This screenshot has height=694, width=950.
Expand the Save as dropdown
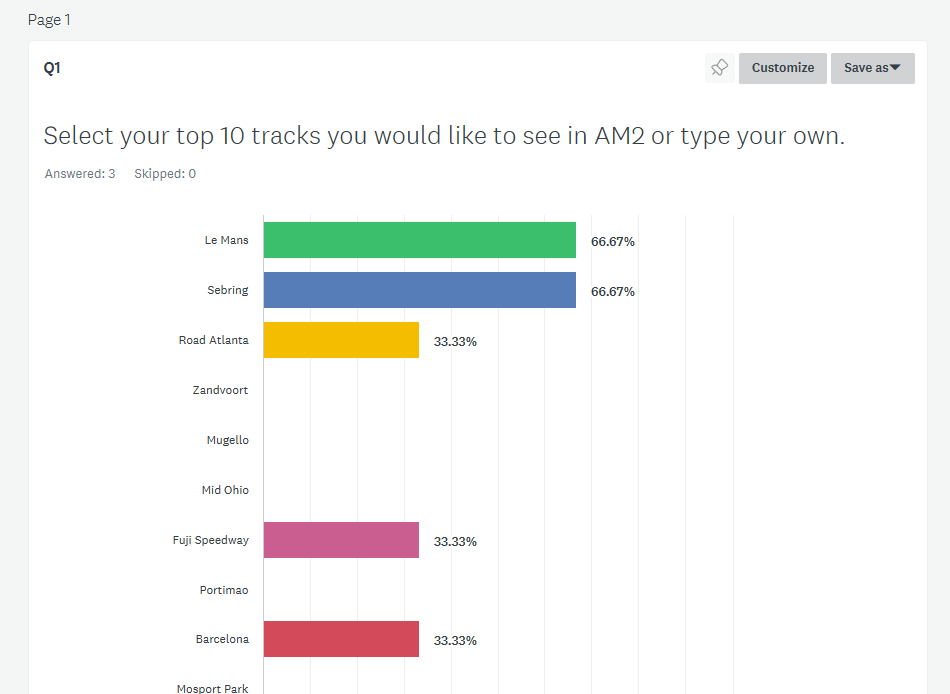click(872, 68)
